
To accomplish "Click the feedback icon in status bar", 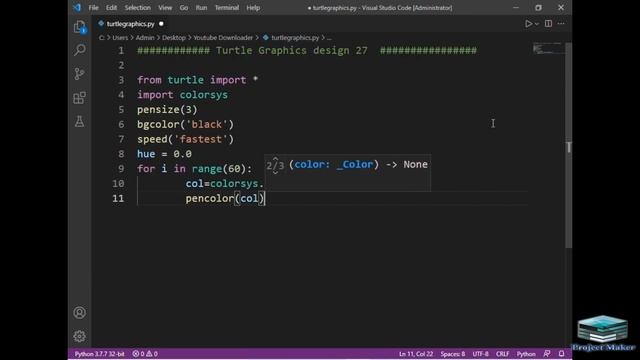I will tap(547, 354).
